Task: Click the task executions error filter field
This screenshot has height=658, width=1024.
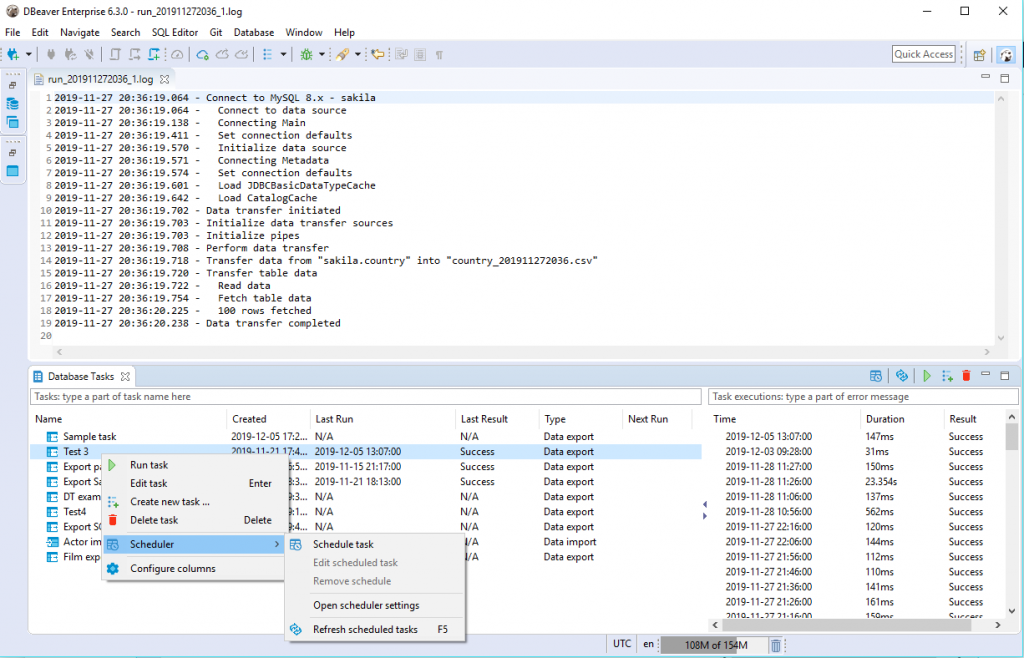Action: pos(863,396)
